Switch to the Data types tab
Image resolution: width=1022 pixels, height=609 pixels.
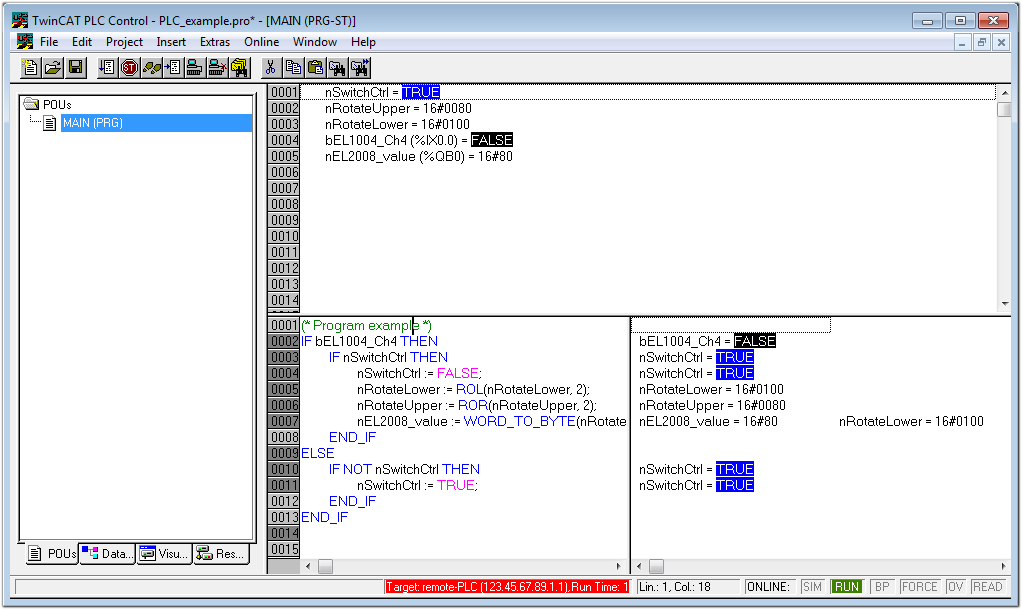(x=107, y=553)
